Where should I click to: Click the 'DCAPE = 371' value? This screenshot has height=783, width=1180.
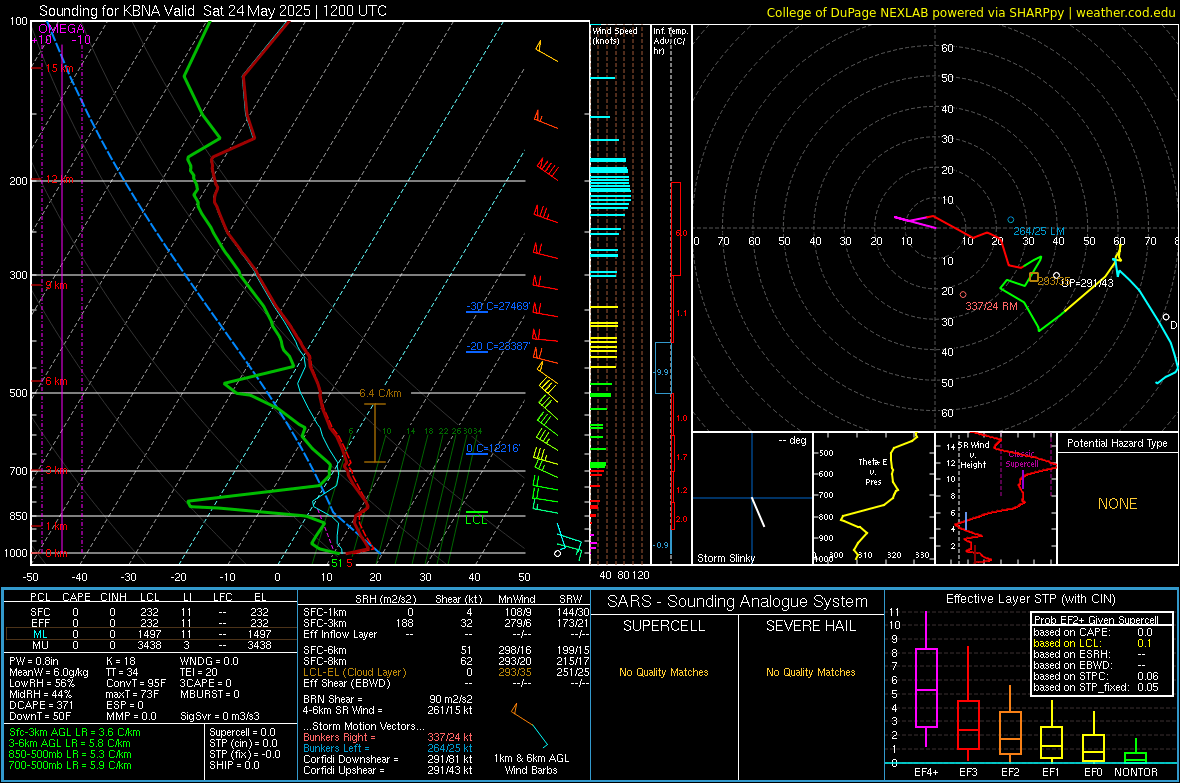pos(41,705)
